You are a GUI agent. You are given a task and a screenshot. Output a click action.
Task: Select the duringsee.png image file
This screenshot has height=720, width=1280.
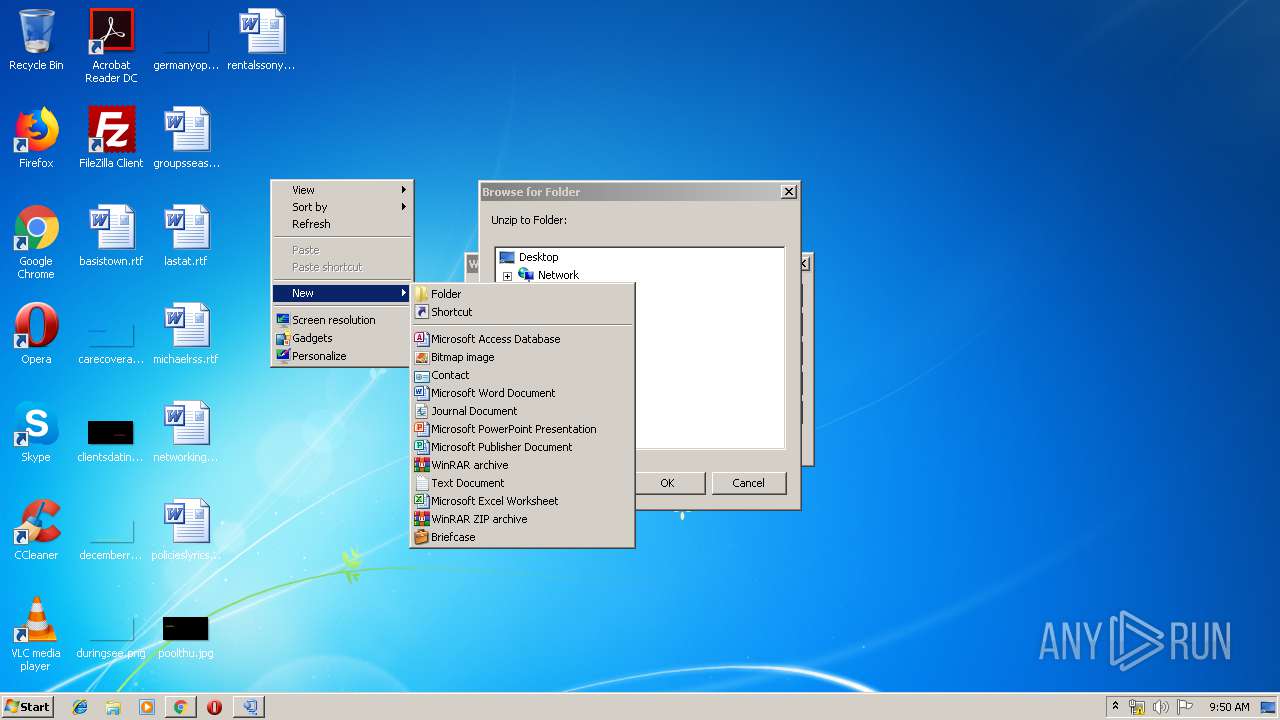tap(111, 636)
